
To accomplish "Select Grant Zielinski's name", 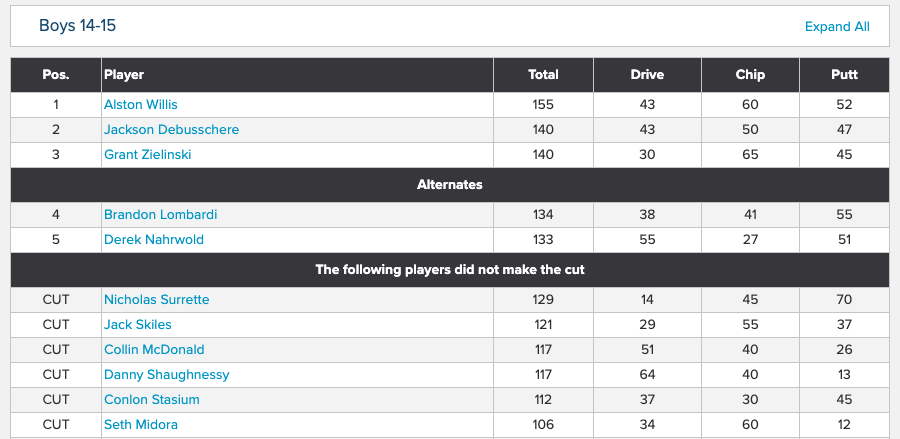I will [148, 154].
